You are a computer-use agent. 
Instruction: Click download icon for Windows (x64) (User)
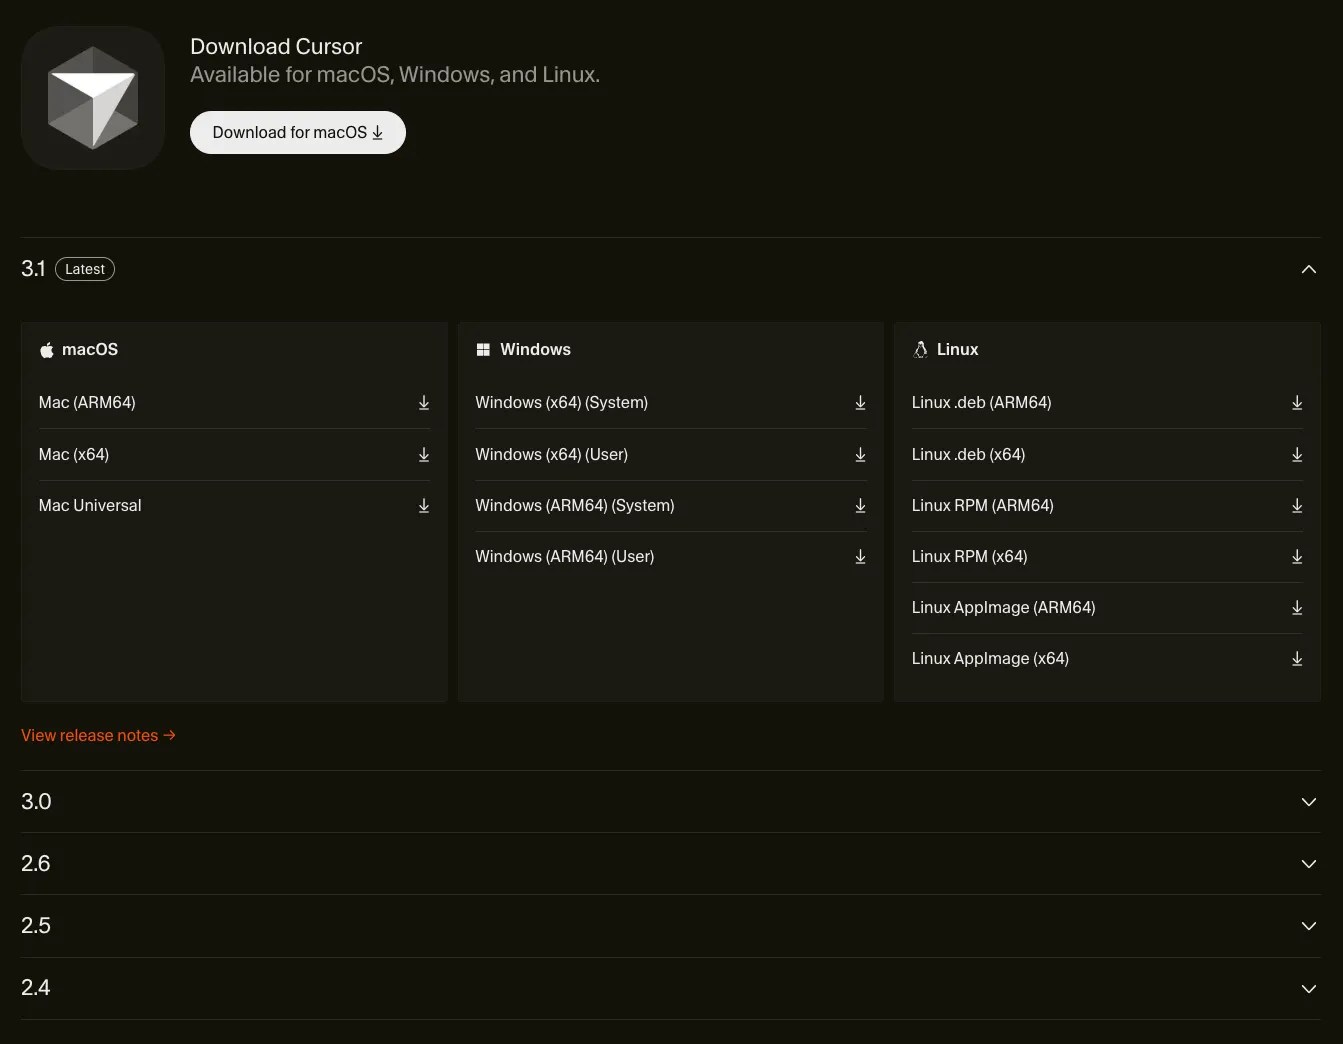(860, 455)
